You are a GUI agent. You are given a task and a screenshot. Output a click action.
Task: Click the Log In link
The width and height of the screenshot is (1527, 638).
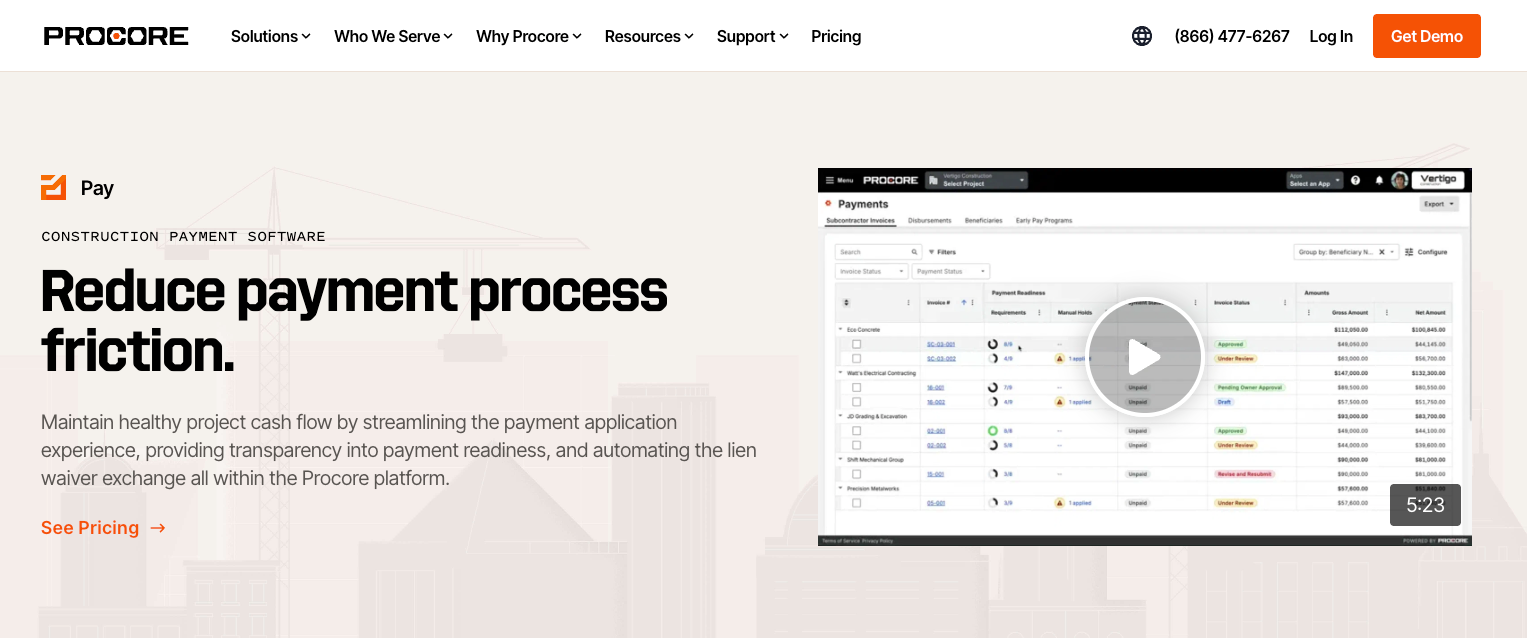(1331, 36)
